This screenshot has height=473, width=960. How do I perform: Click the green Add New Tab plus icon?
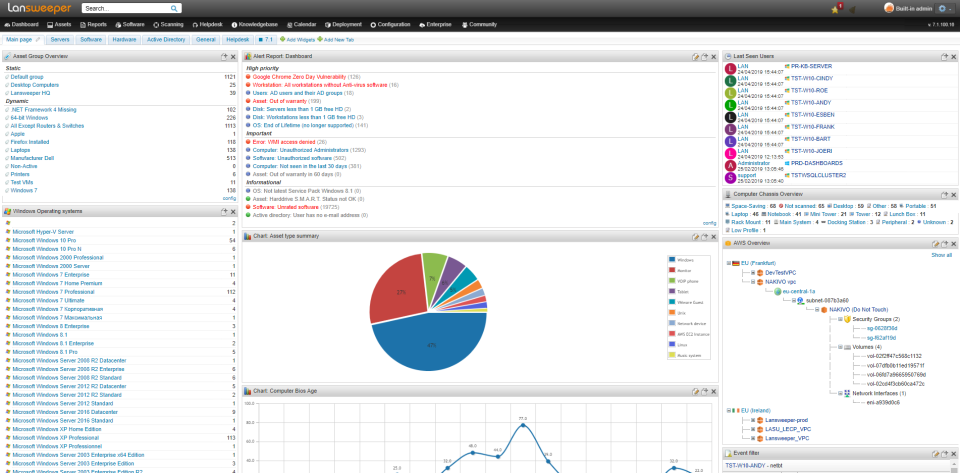(x=320, y=39)
